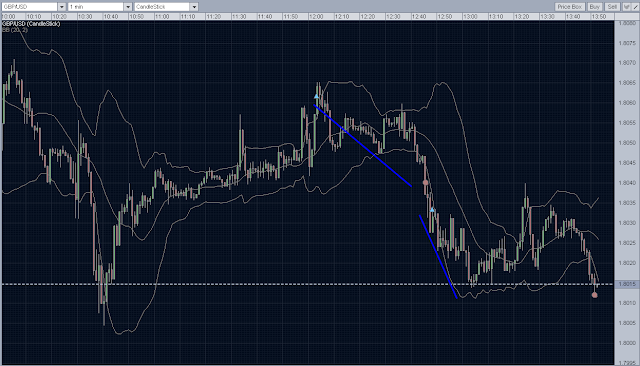Click the Buy button

[595, 7]
